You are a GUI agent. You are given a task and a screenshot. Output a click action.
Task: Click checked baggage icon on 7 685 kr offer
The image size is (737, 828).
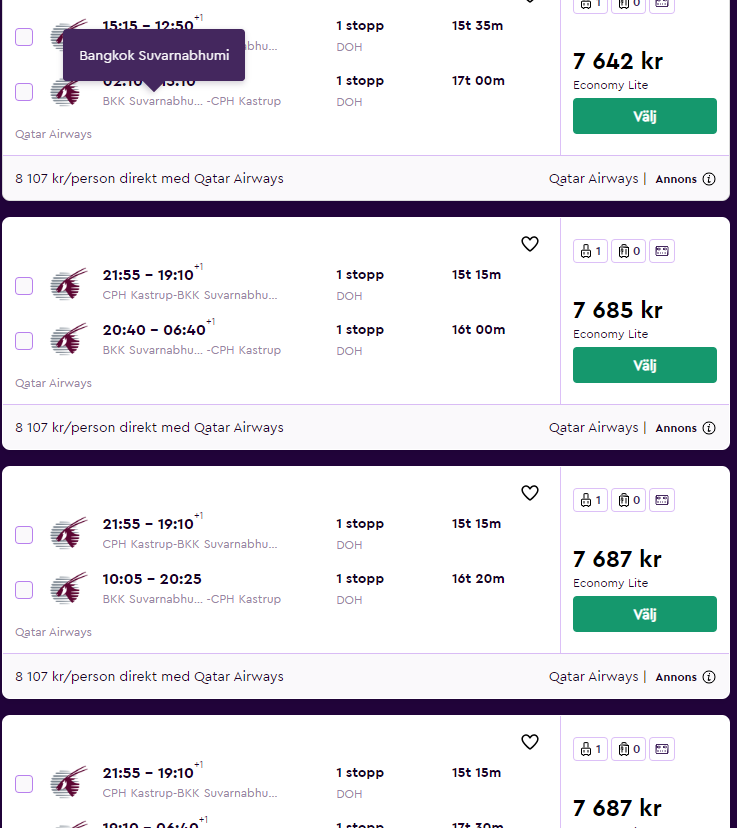[x=626, y=251]
